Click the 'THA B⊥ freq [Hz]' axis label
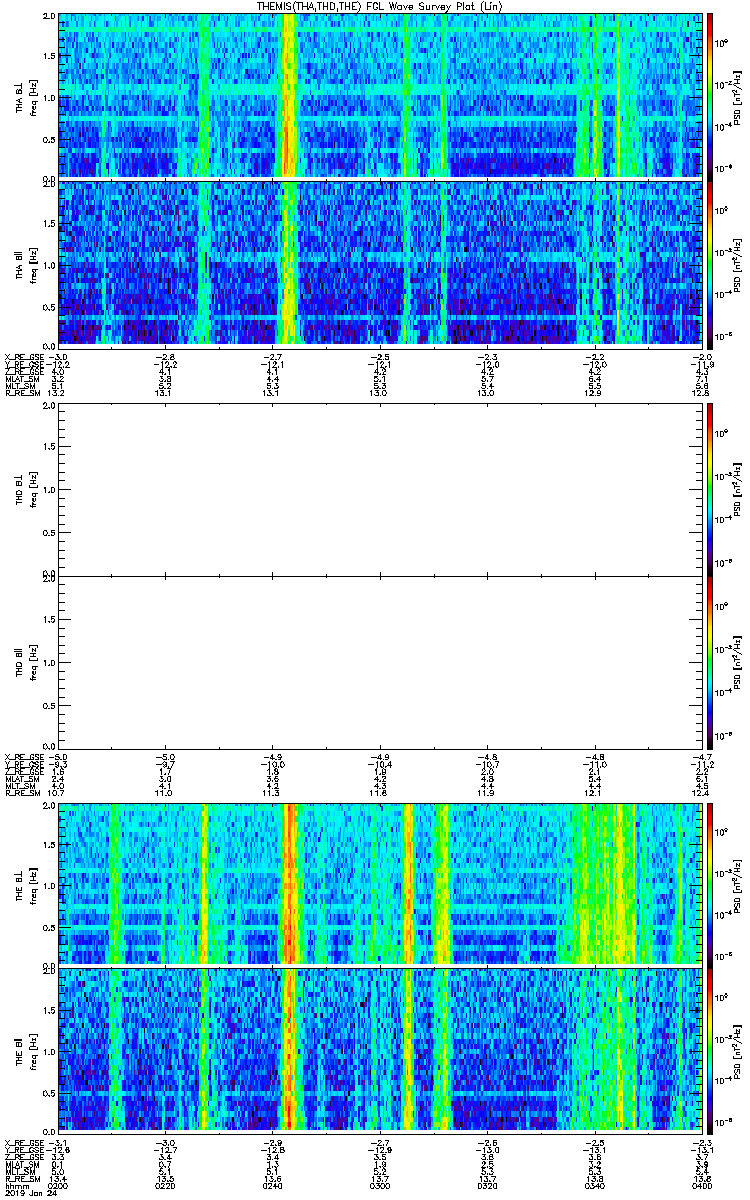The image size is (750, 1200). (x=25, y=97)
